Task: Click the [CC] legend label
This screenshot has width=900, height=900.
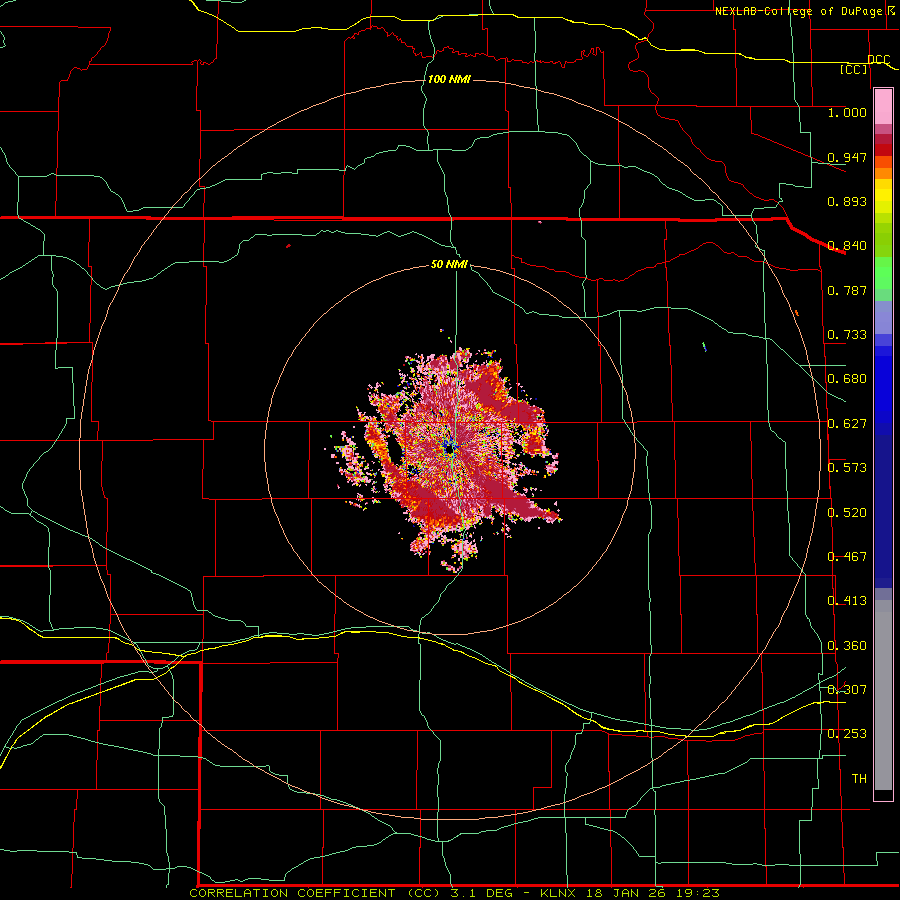Action: 854,69
